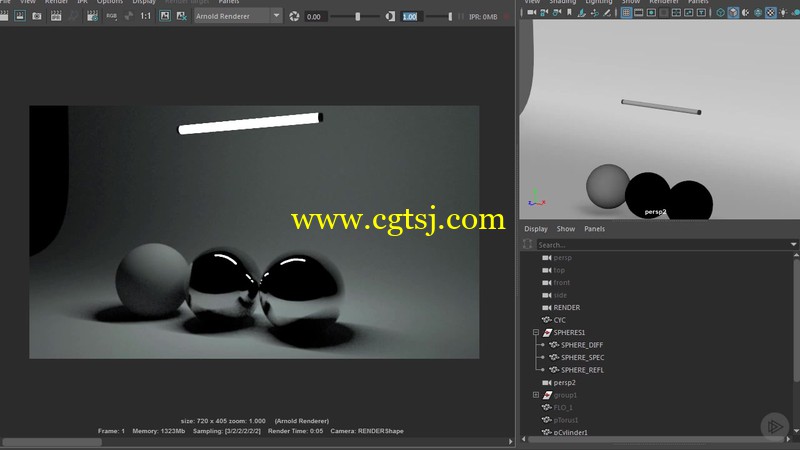Toggle RGB channel display

point(111,16)
